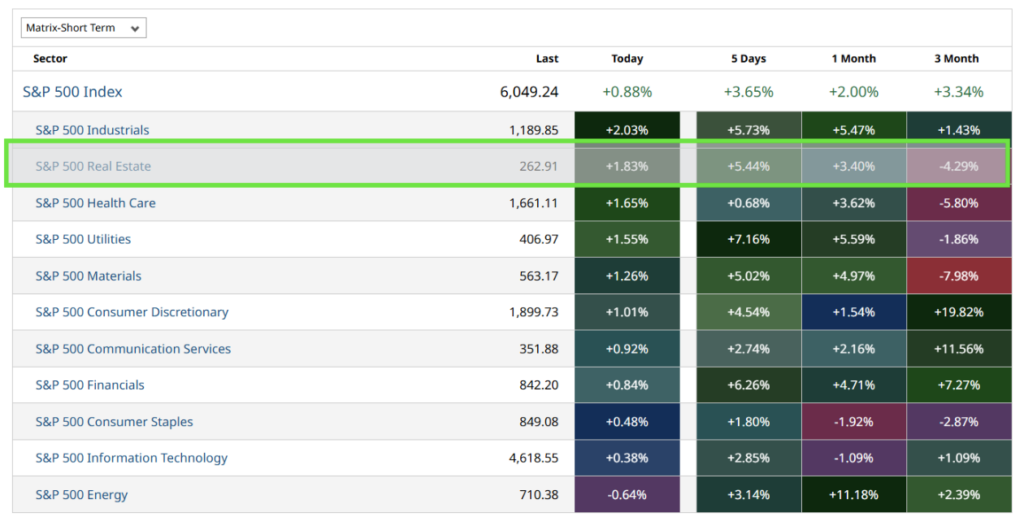1024x526 pixels.
Task: Select the Utilities 5 Days cell +7.16%
Action: 748,239
